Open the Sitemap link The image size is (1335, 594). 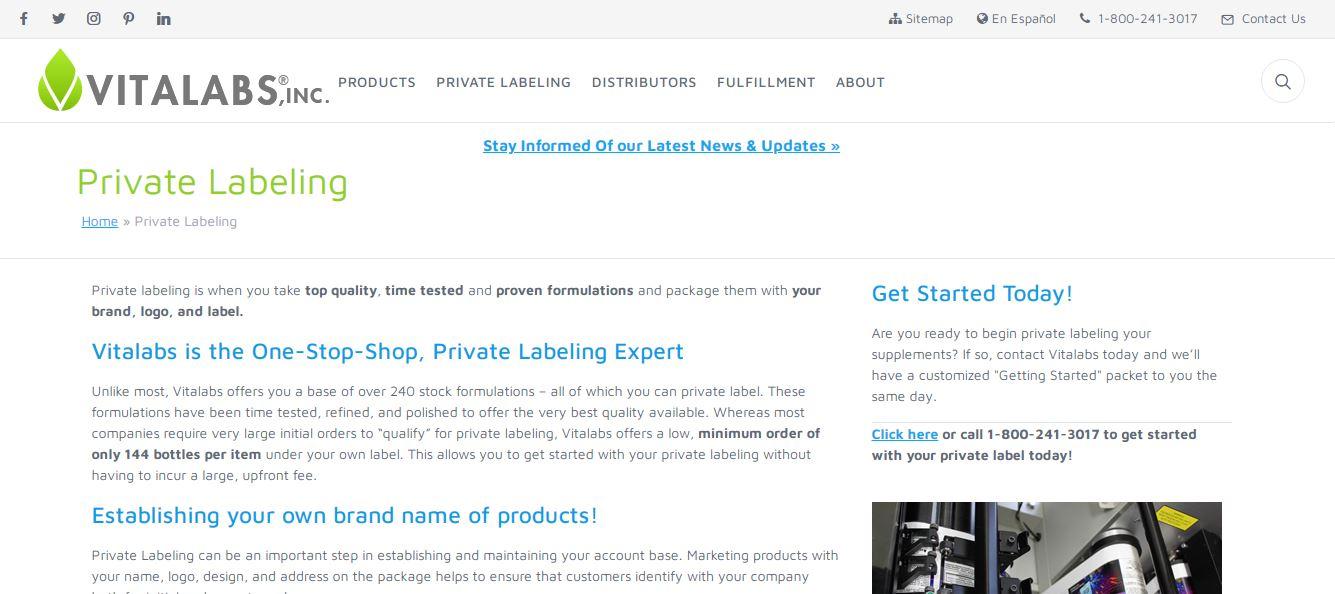click(x=921, y=18)
